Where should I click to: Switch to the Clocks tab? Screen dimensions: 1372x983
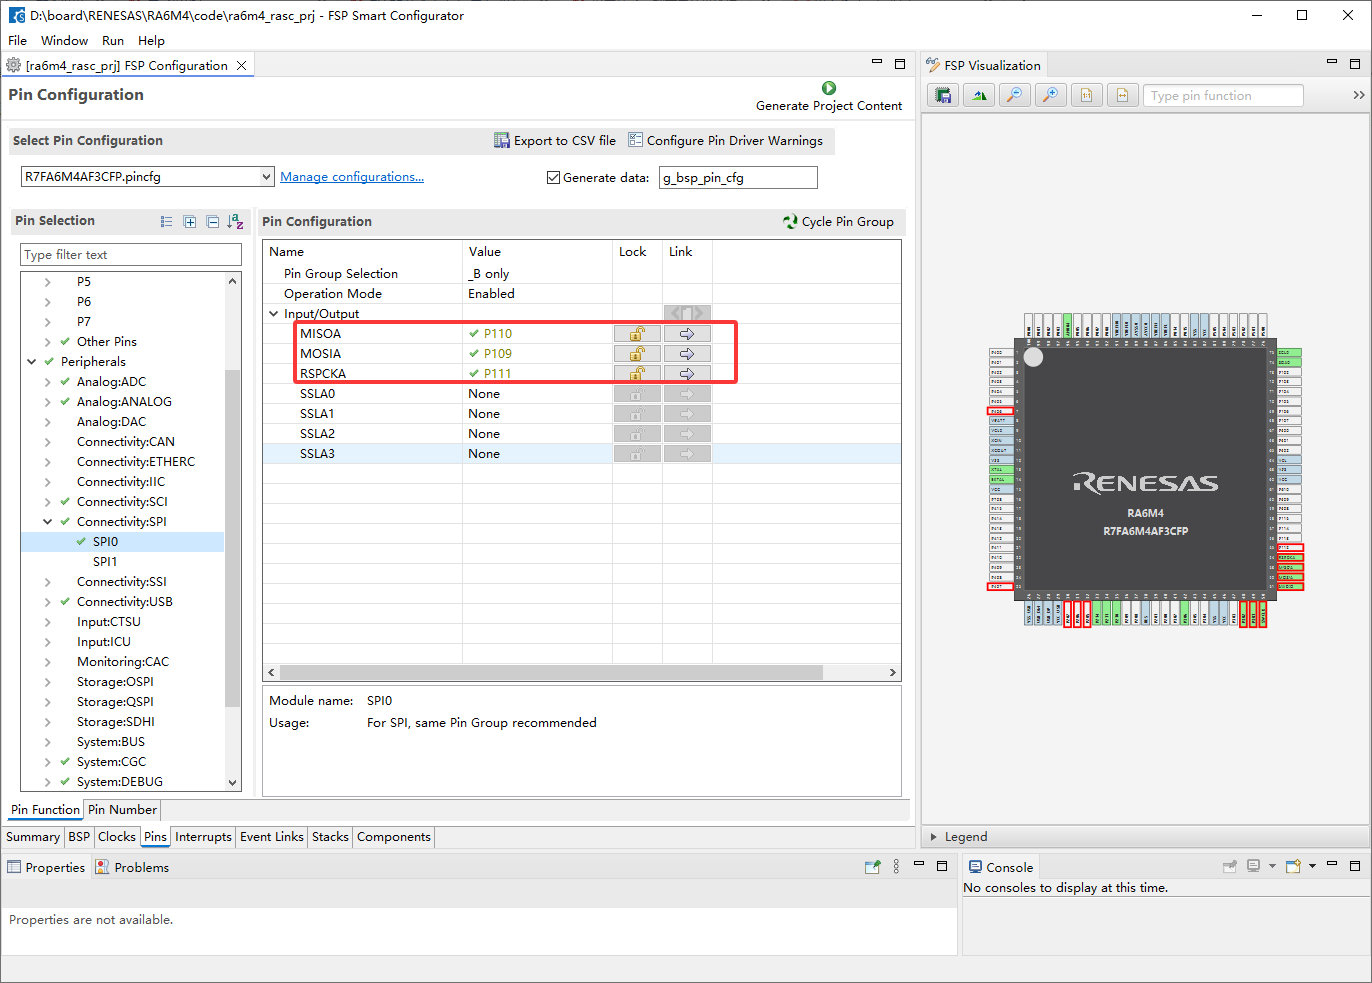point(116,837)
